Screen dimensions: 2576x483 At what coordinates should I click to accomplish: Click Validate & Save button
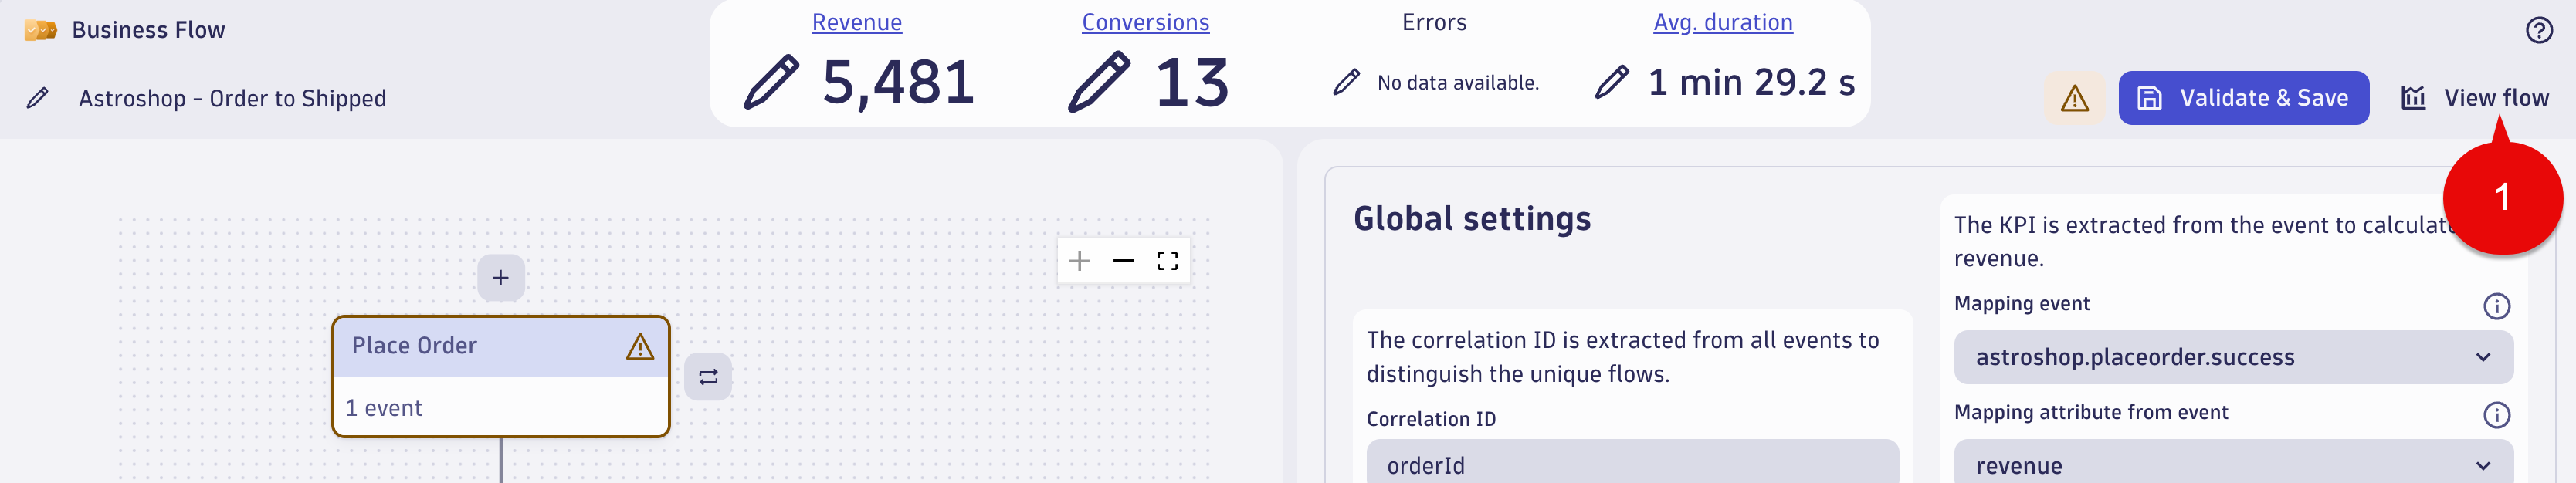click(2243, 98)
